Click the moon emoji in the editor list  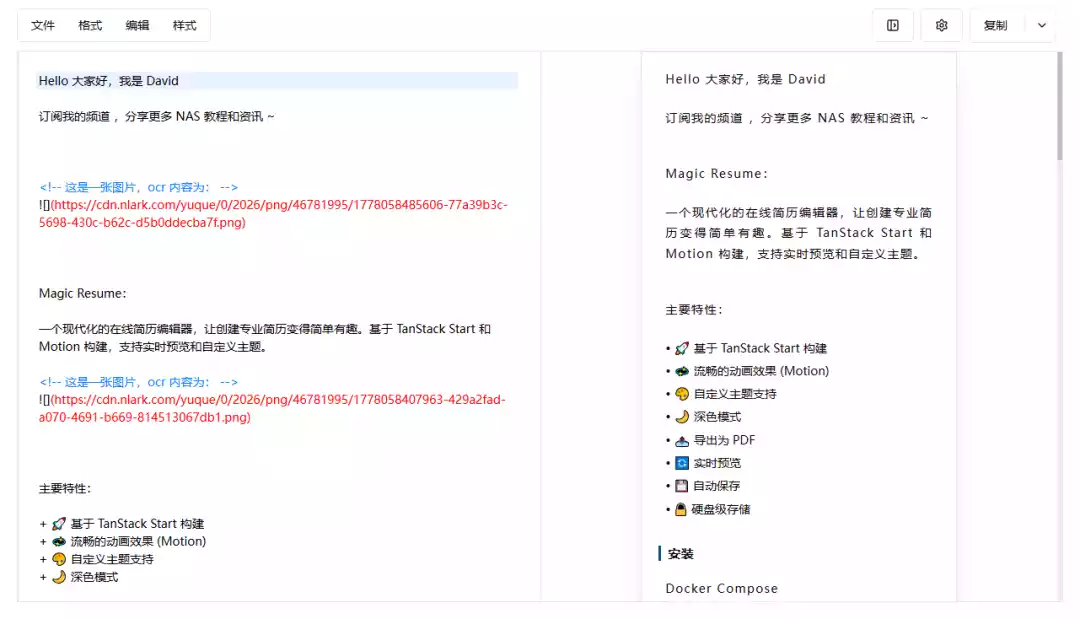(x=59, y=577)
